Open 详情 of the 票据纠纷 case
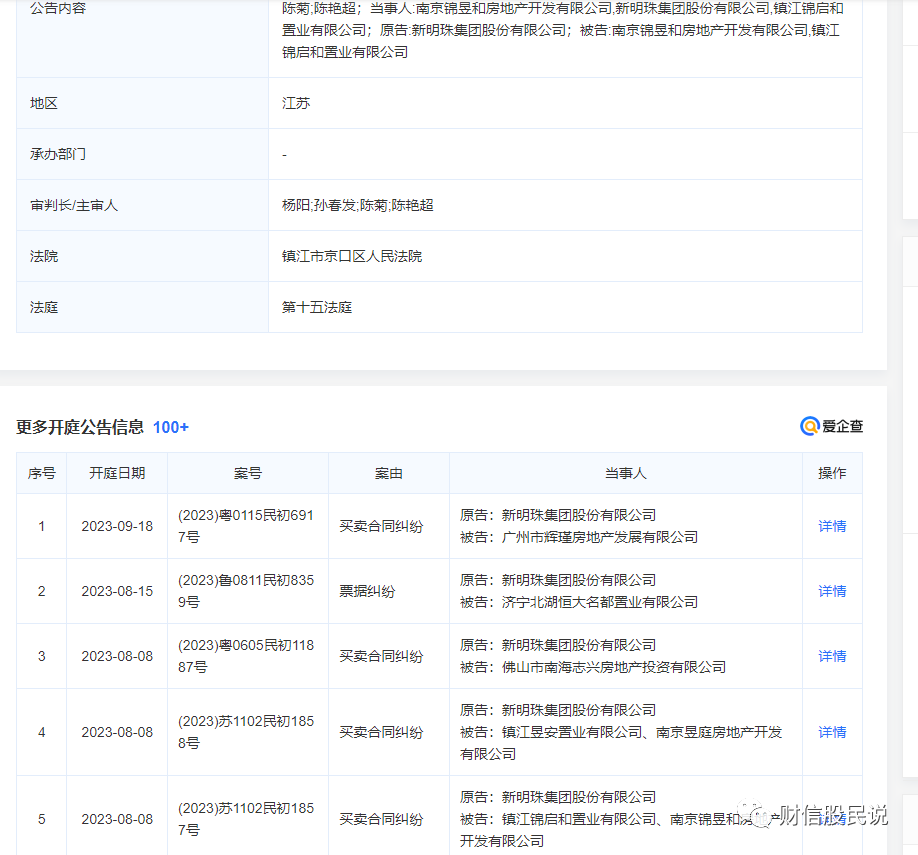 point(832,591)
